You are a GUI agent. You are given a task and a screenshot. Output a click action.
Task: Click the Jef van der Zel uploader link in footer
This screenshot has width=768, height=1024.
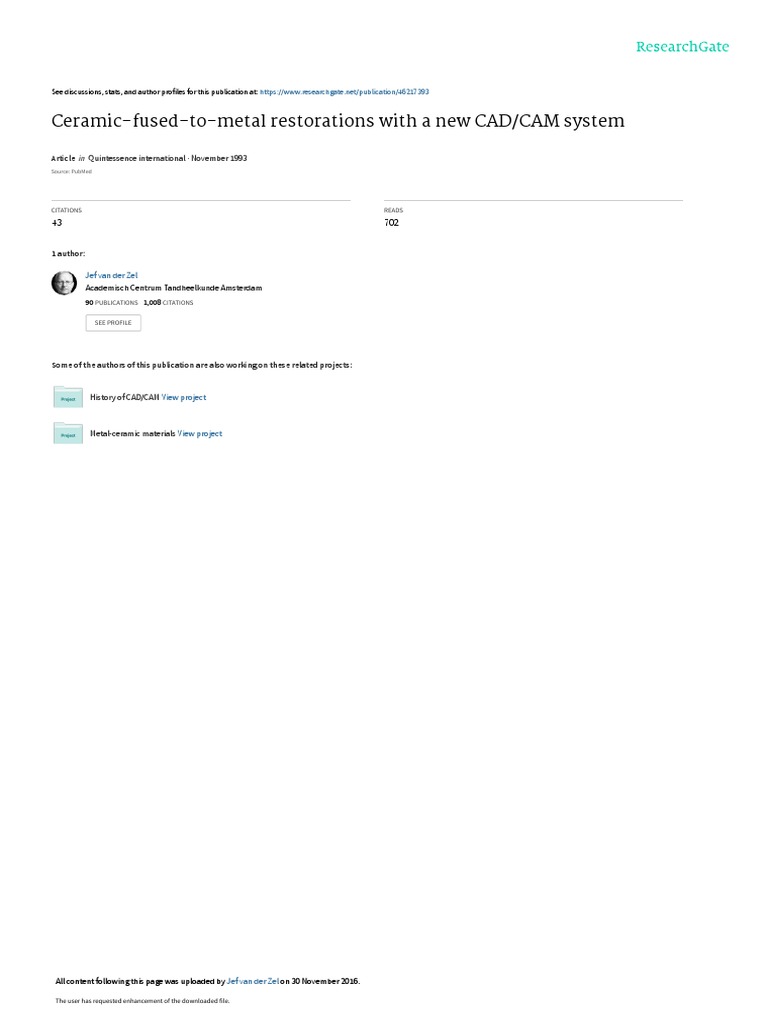(253, 981)
